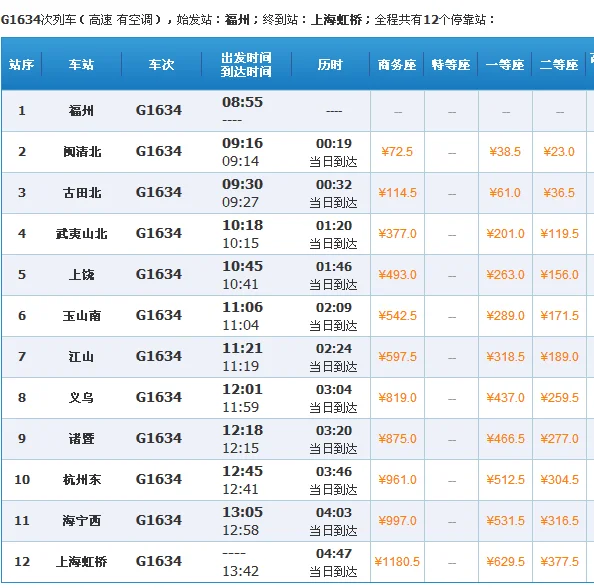
Task: Click duration 03:46
Action: (x=334, y=471)
